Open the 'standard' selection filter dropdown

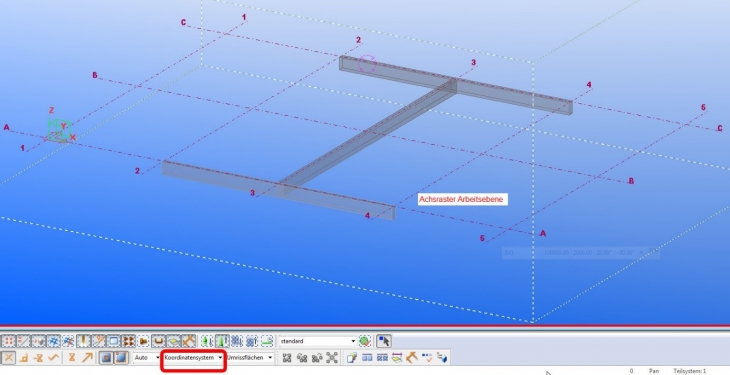[x=318, y=341]
